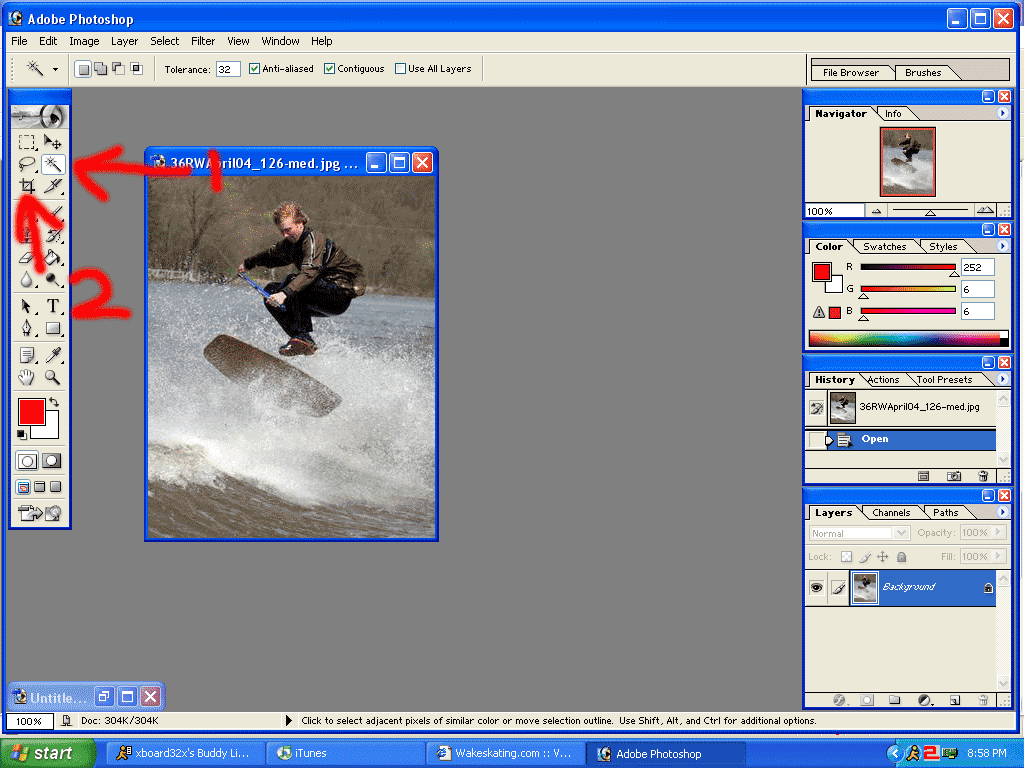This screenshot has height=768, width=1024.
Task: Select the Magic Wand tool
Action: tap(53, 164)
